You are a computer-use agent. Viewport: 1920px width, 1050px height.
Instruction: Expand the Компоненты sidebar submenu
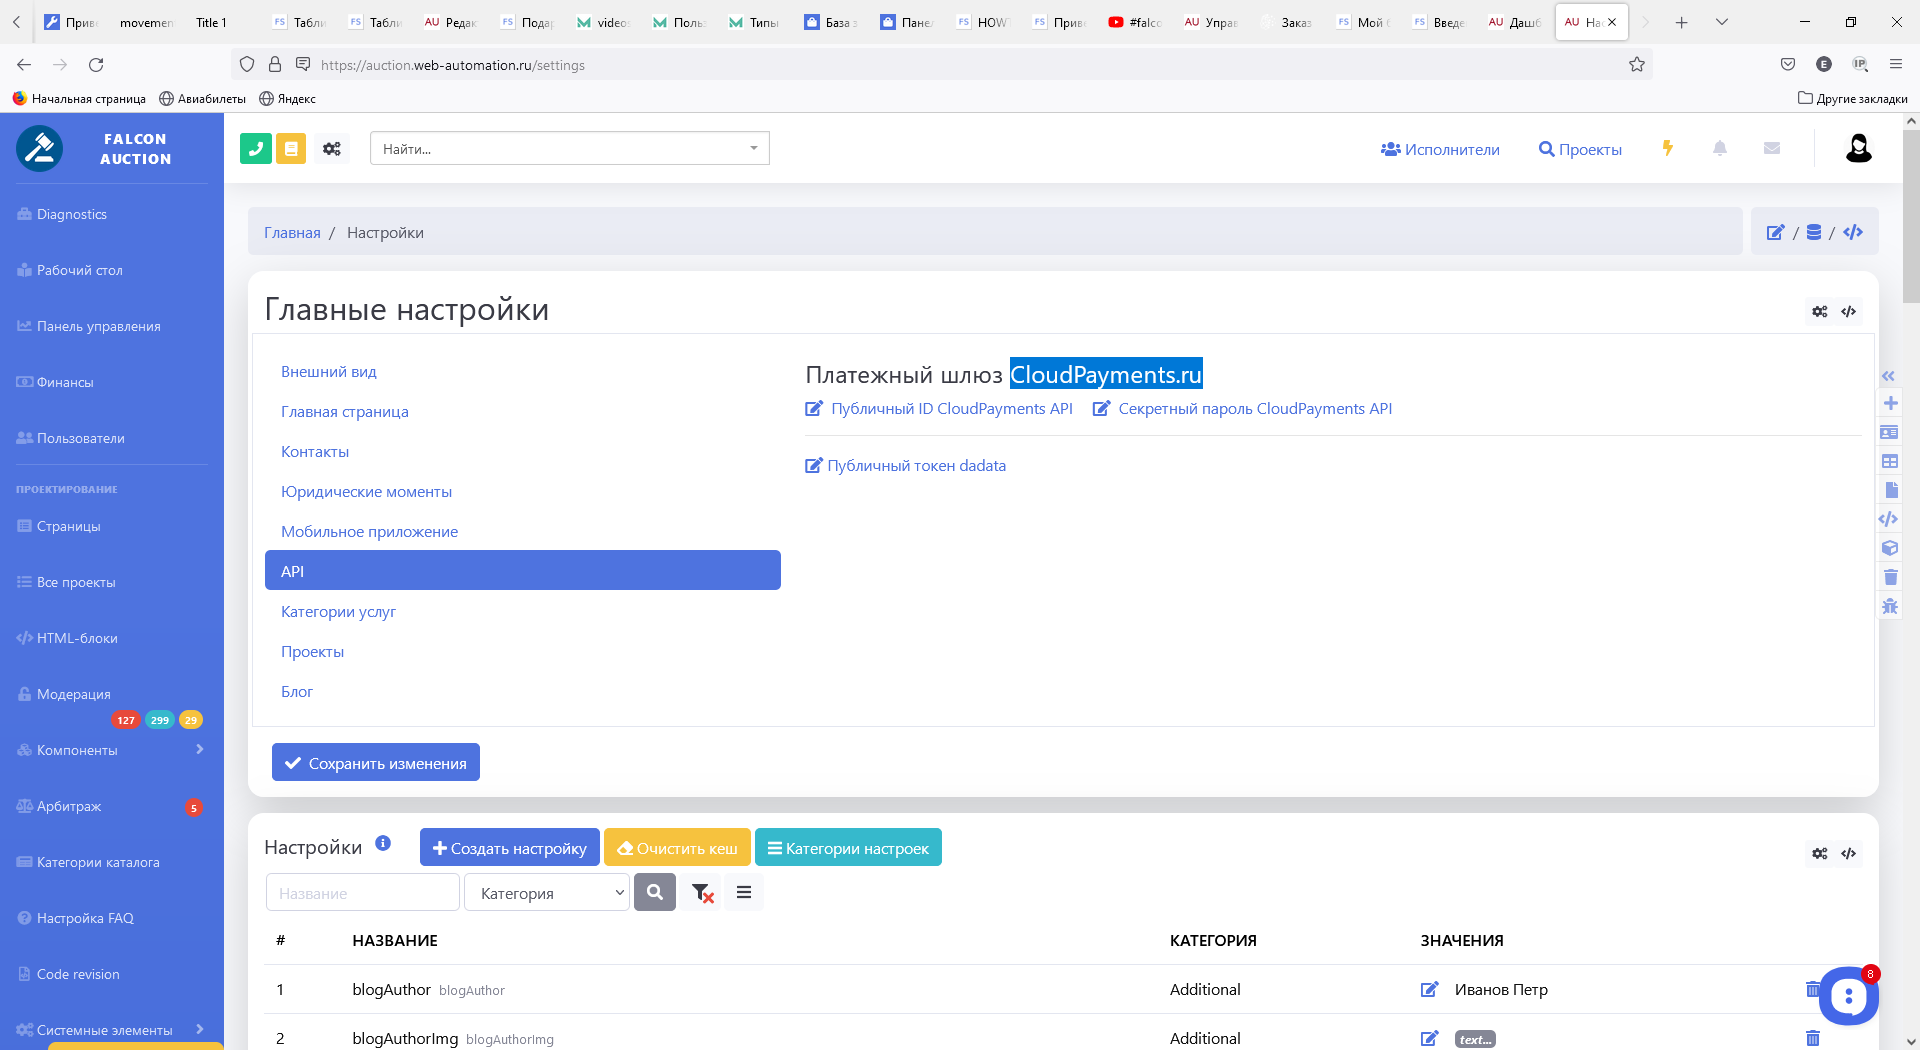tap(199, 750)
